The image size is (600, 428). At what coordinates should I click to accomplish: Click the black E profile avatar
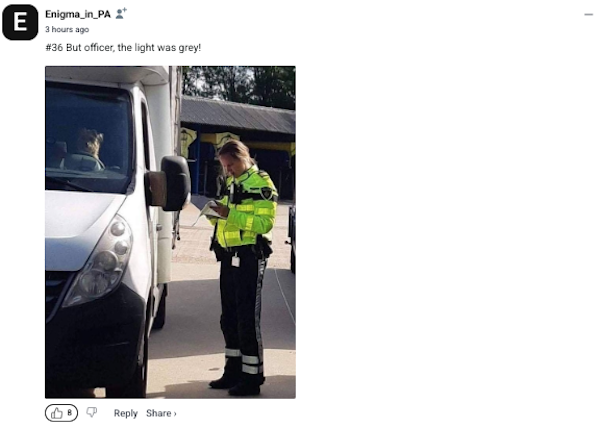point(20,22)
